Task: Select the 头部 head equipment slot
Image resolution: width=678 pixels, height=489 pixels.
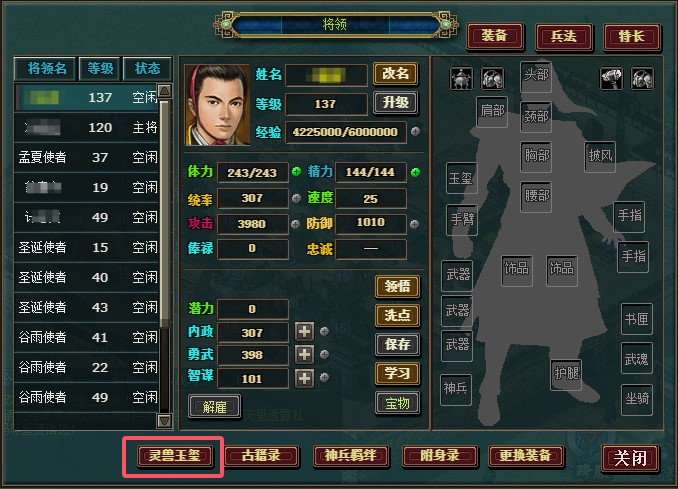Action: [x=536, y=76]
